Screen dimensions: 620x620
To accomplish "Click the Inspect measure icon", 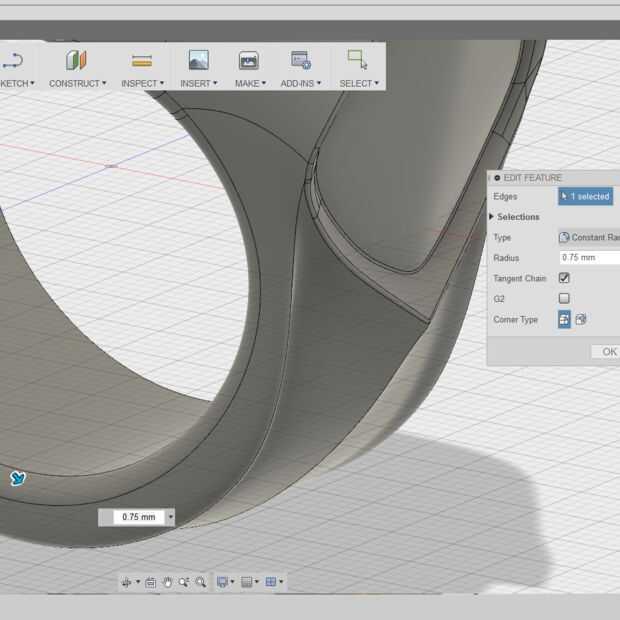I will tap(142, 60).
